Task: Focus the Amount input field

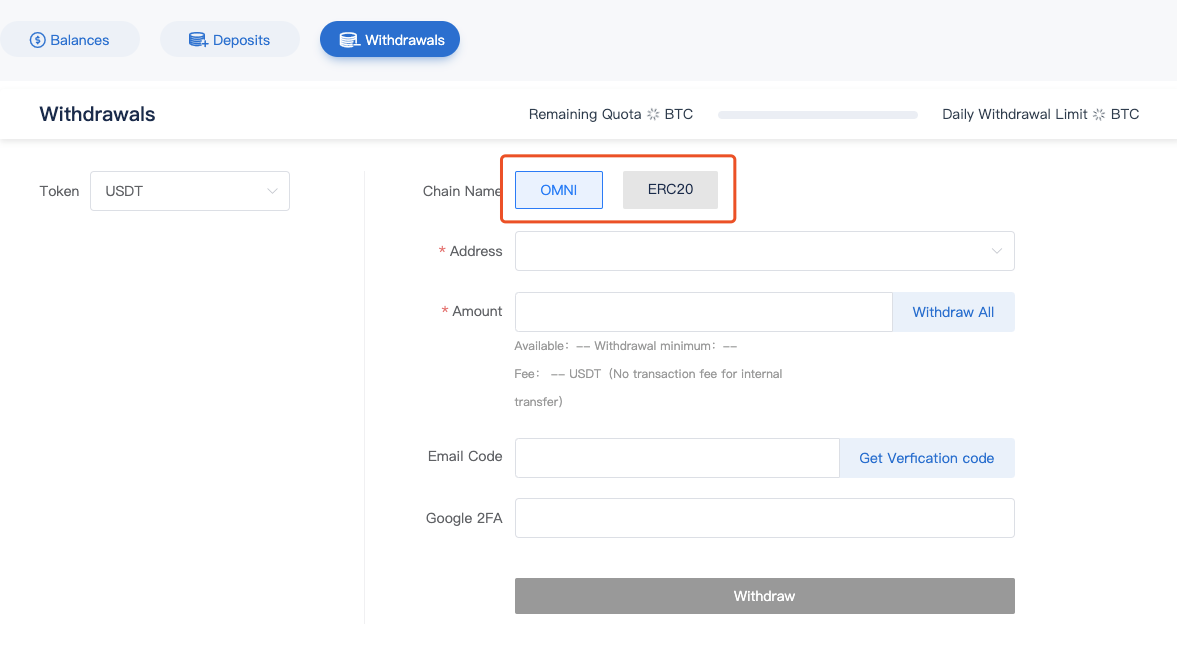Action: (x=703, y=312)
